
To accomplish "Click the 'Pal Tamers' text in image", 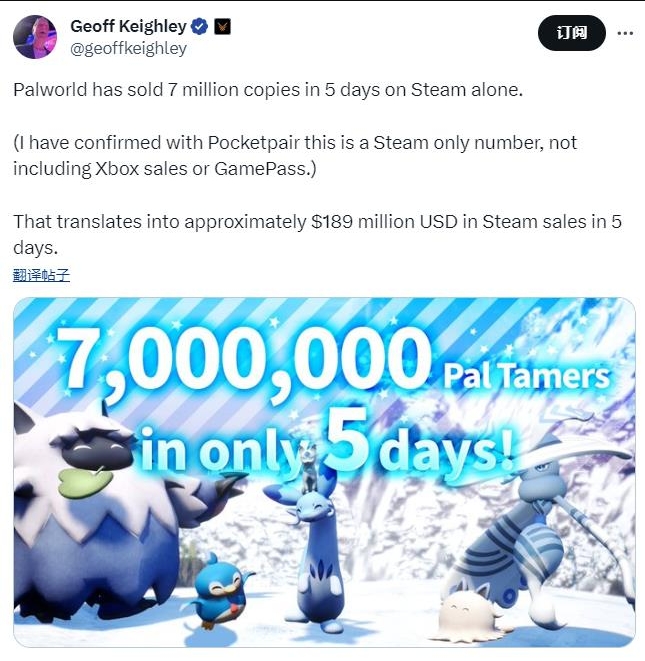I will click(526, 376).
